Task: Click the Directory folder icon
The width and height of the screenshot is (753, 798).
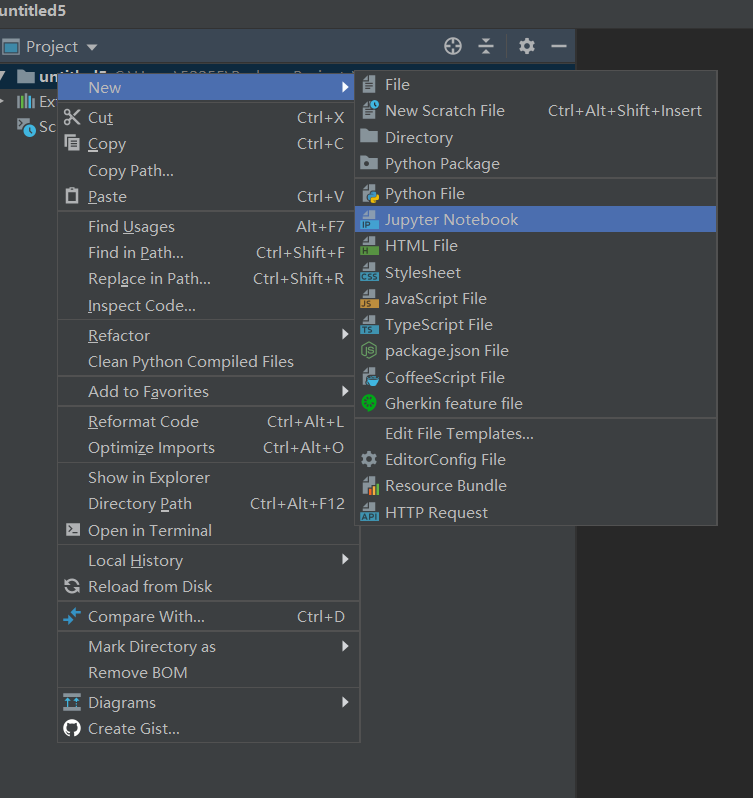Action: [x=369, y=136]
